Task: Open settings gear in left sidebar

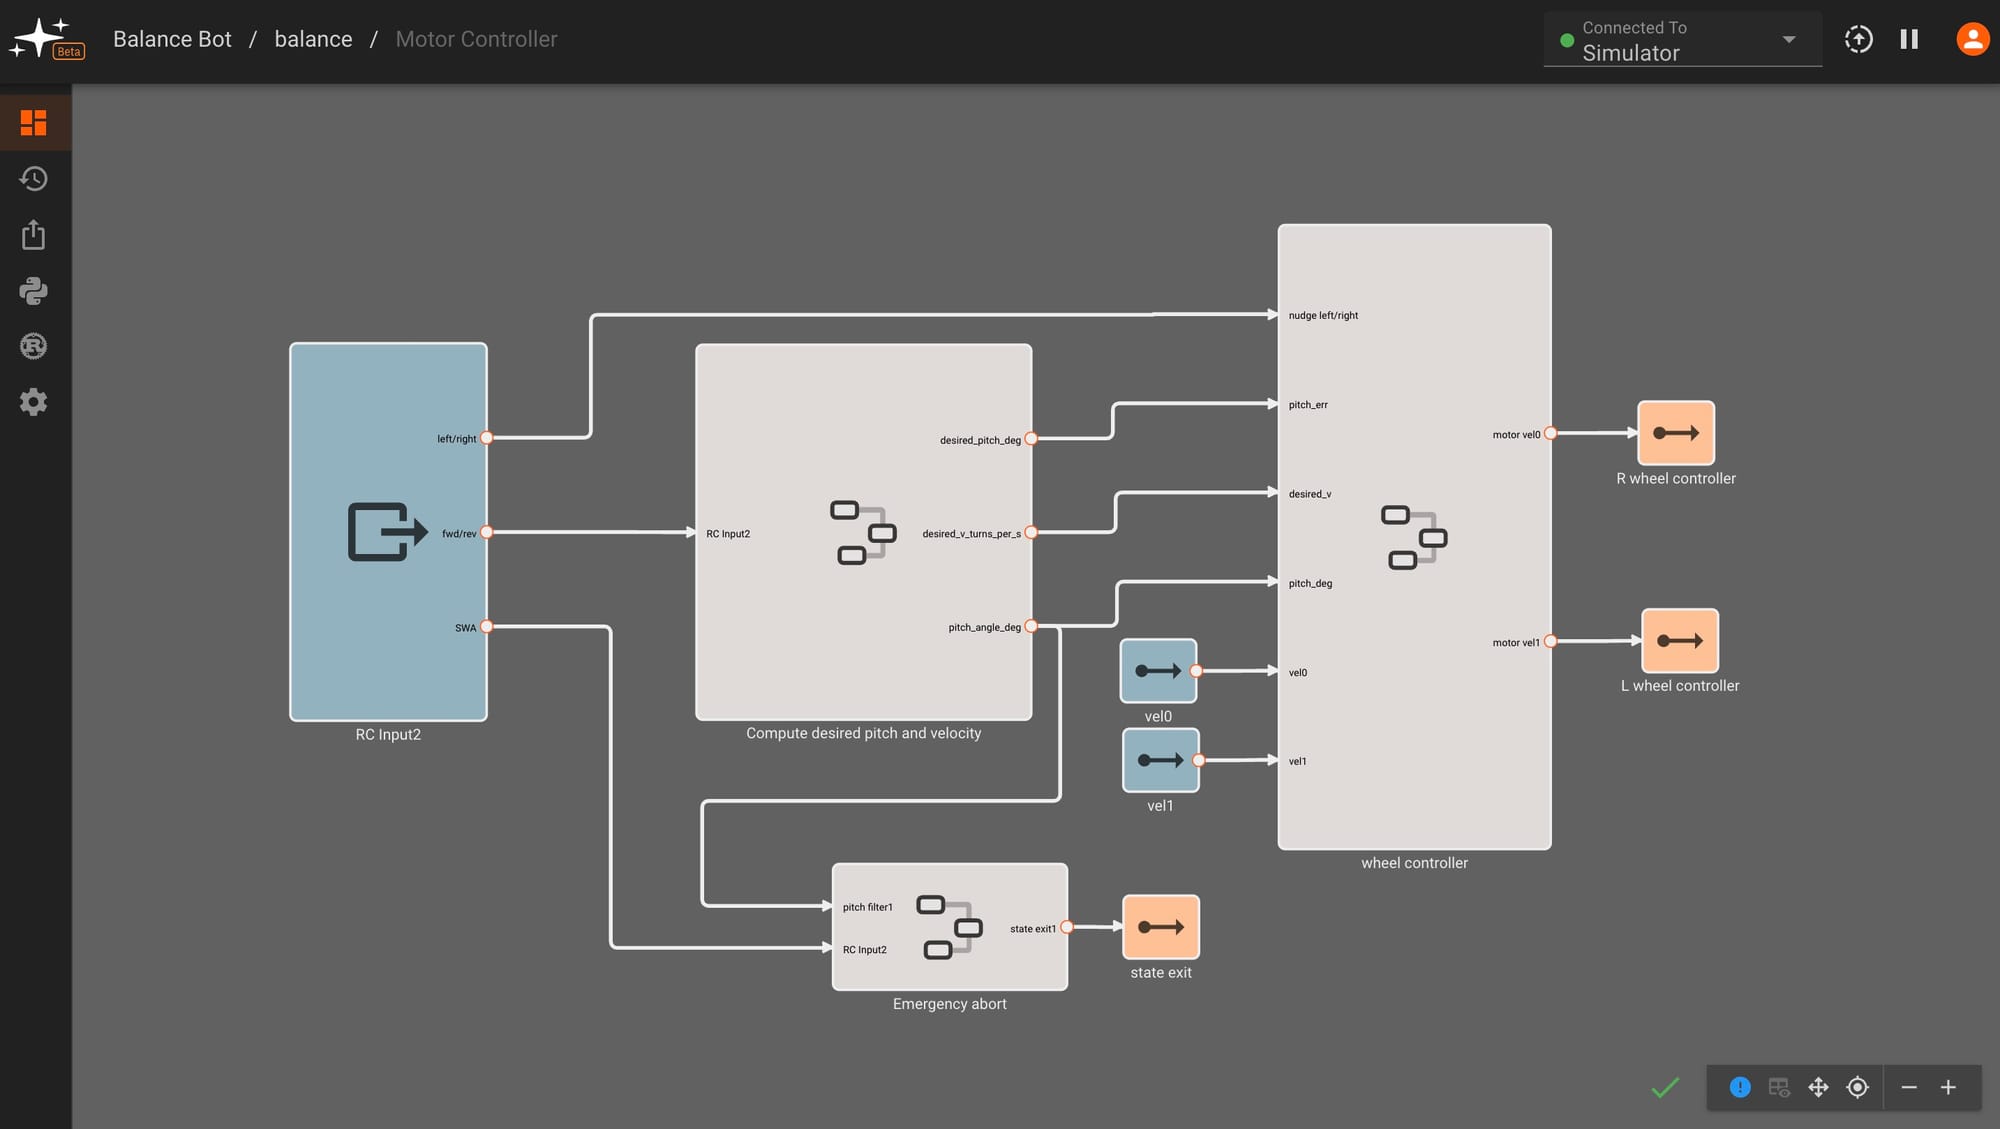Action: tap(34, 402)
